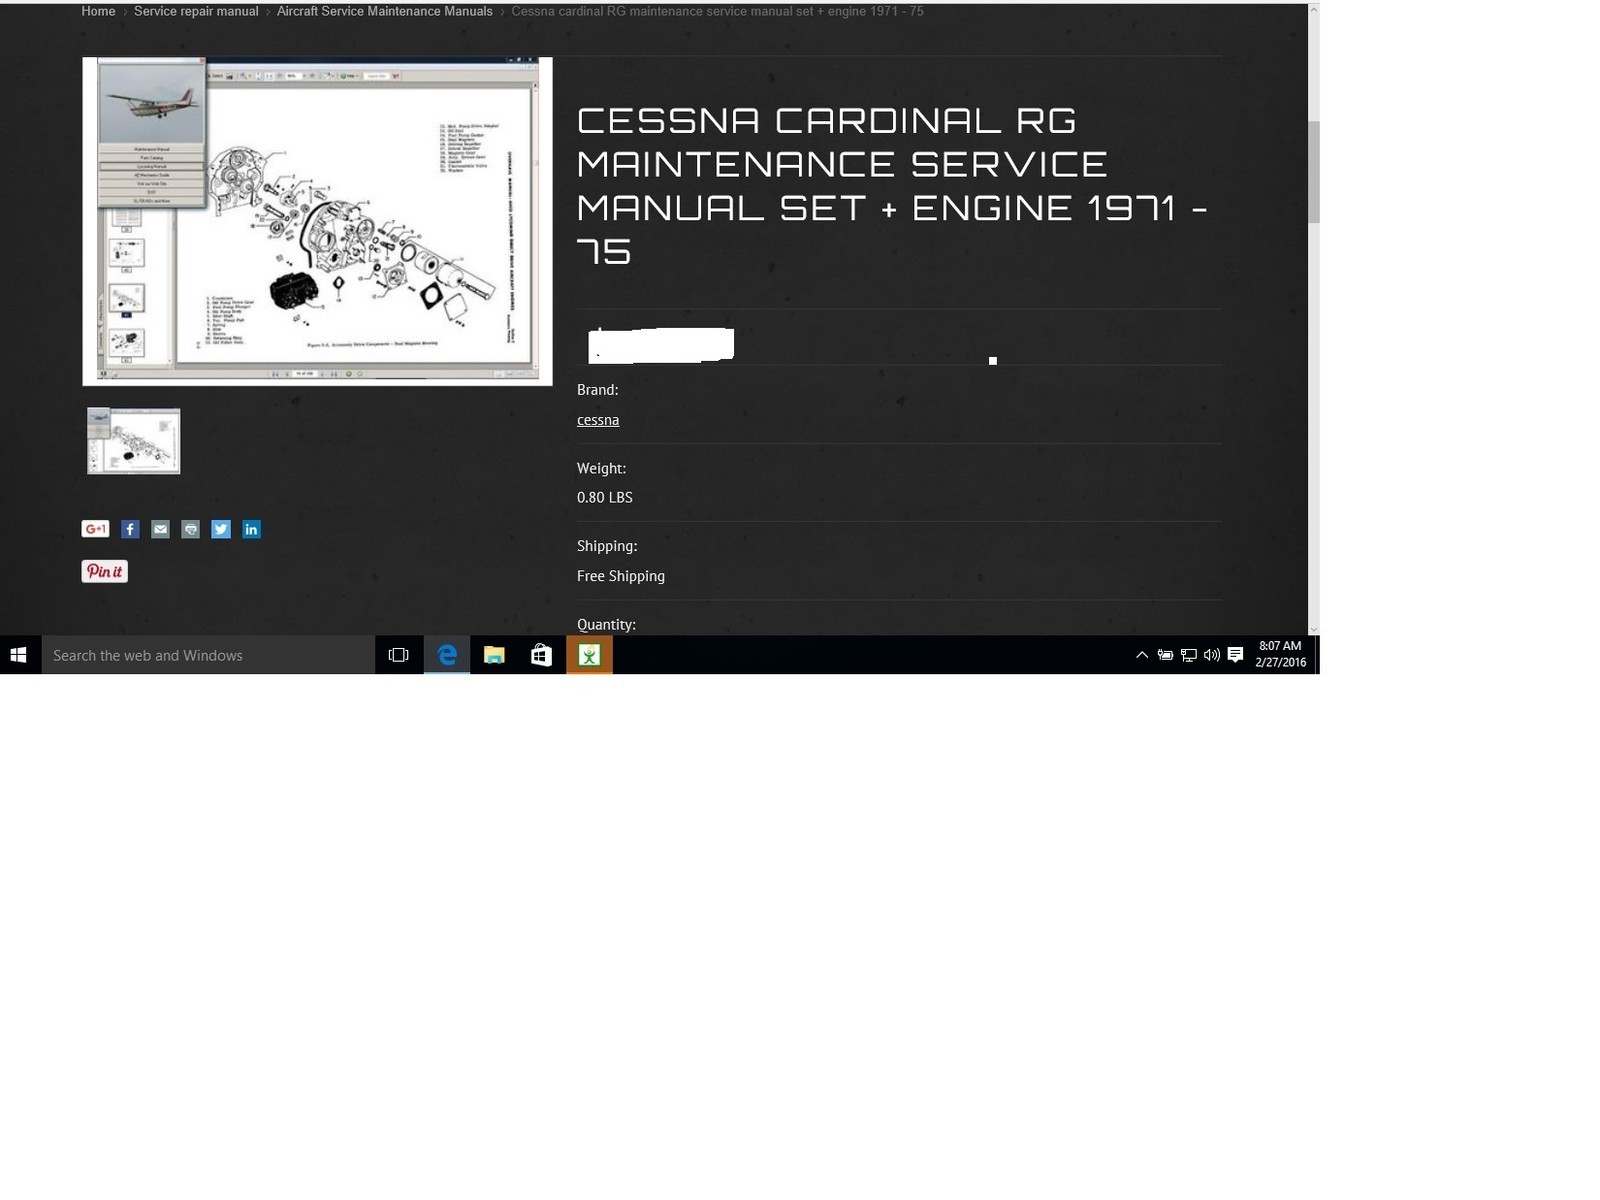Click the product title heading

892,186
